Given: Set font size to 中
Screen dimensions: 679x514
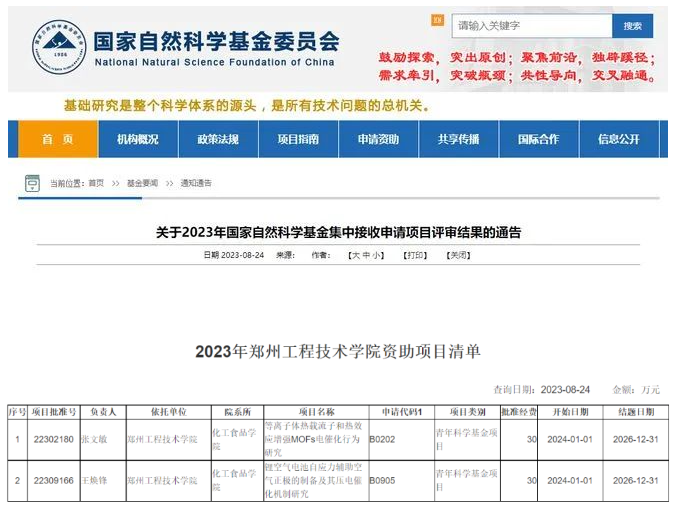Looking at the screenshot, I should (x=366, y=255).
